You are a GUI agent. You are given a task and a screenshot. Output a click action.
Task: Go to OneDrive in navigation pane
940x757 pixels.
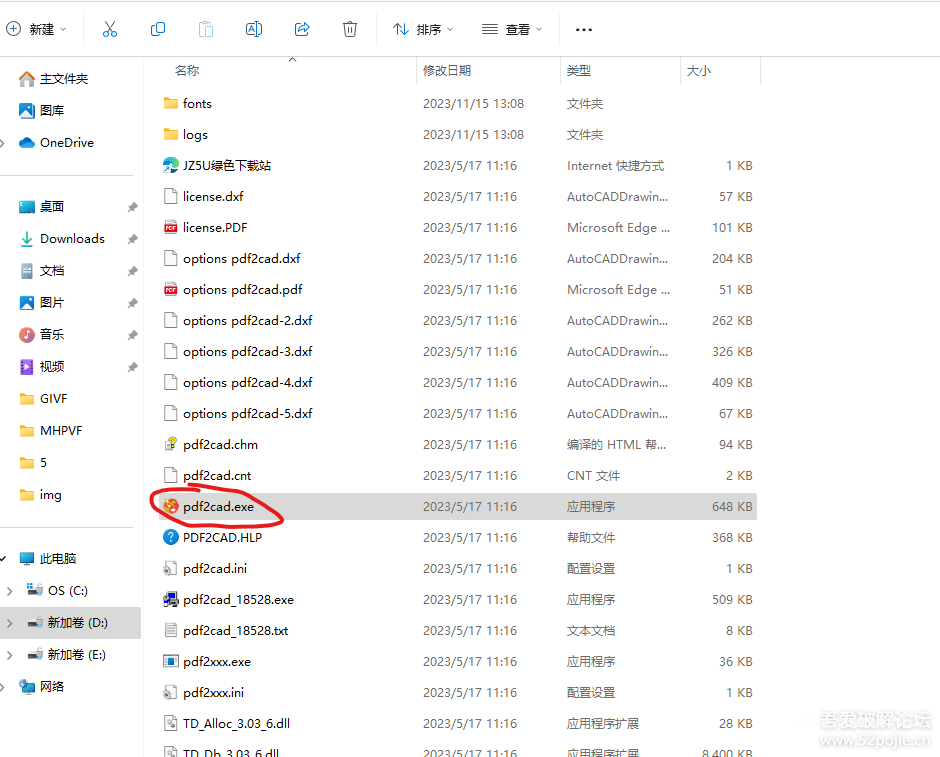66,143
